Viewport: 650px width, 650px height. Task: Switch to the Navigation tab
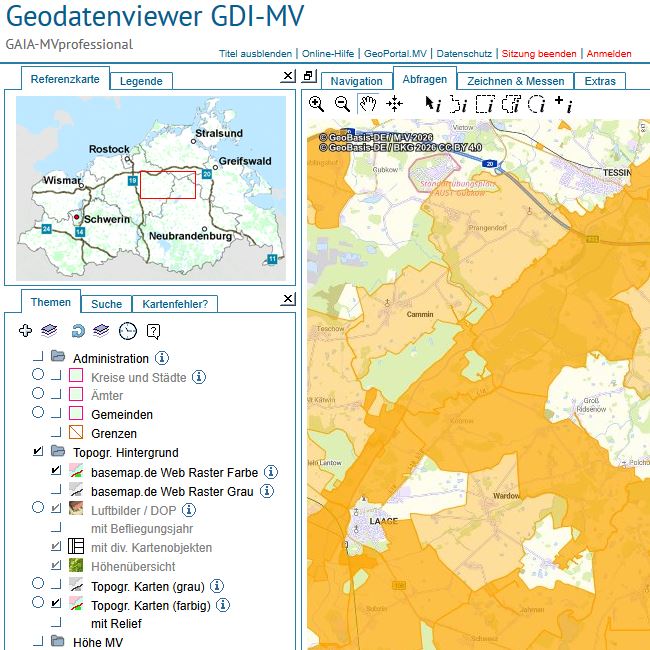pos(357,81)
